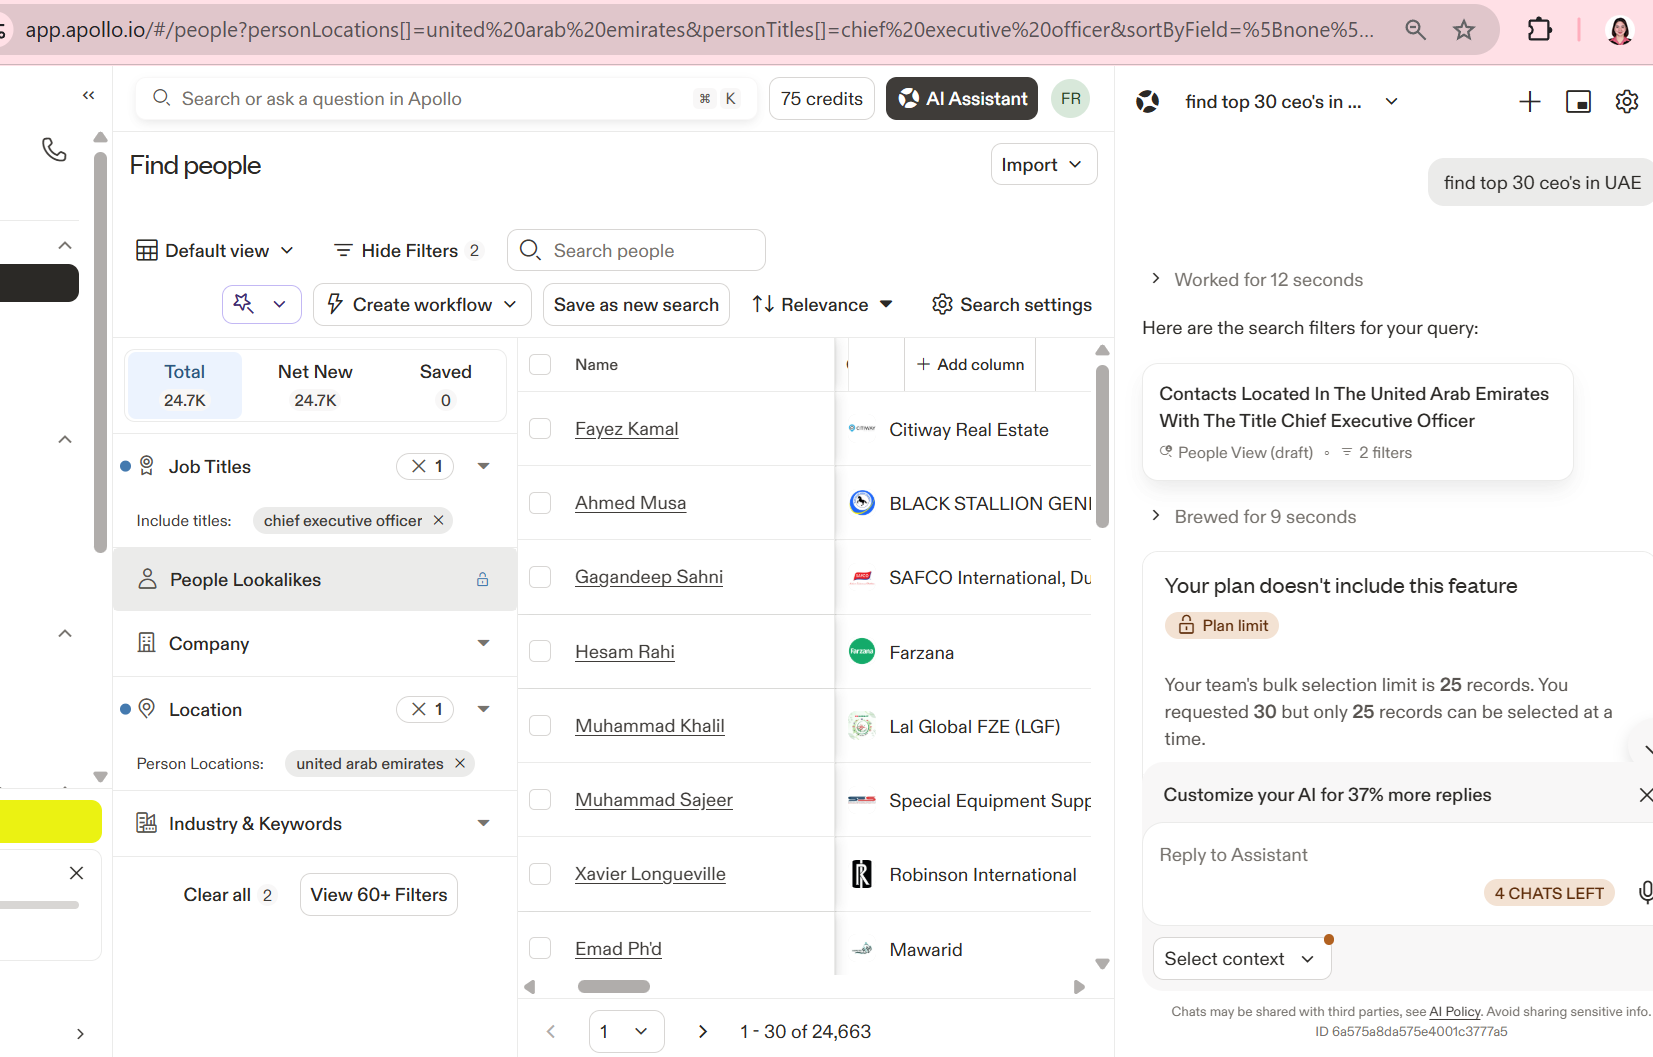Toggle the select-all checkbox in Name header
This screenshot has height=1057, width=1653.
click(x=540, y=364)
